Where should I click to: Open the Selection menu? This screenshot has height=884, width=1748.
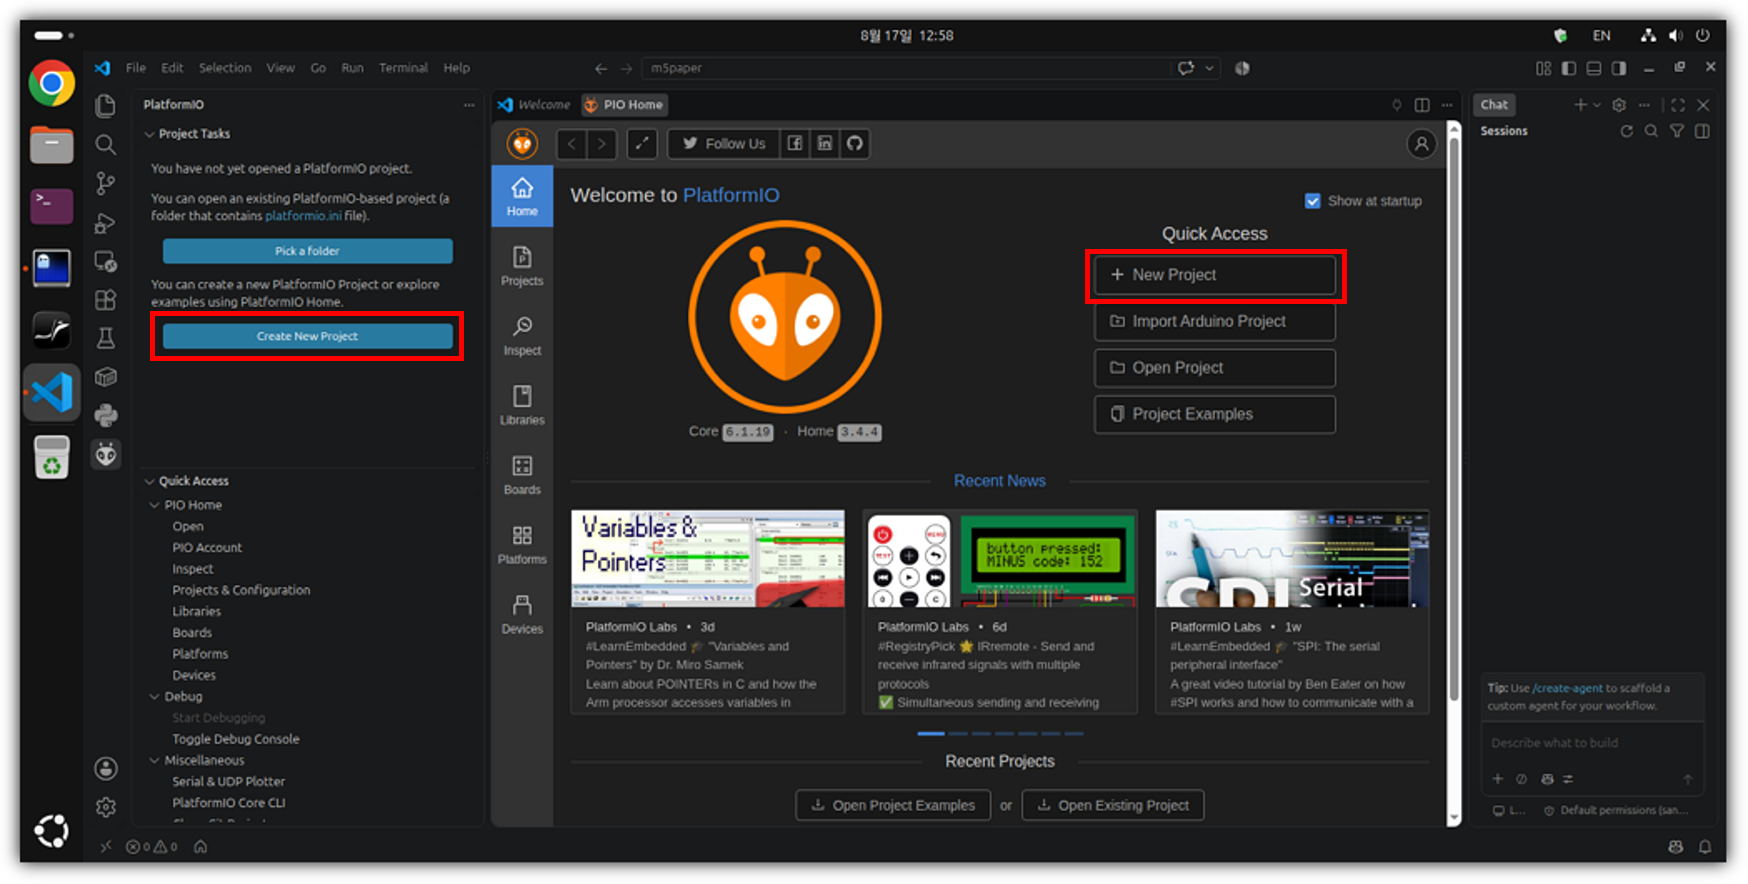tap(225, 68)
